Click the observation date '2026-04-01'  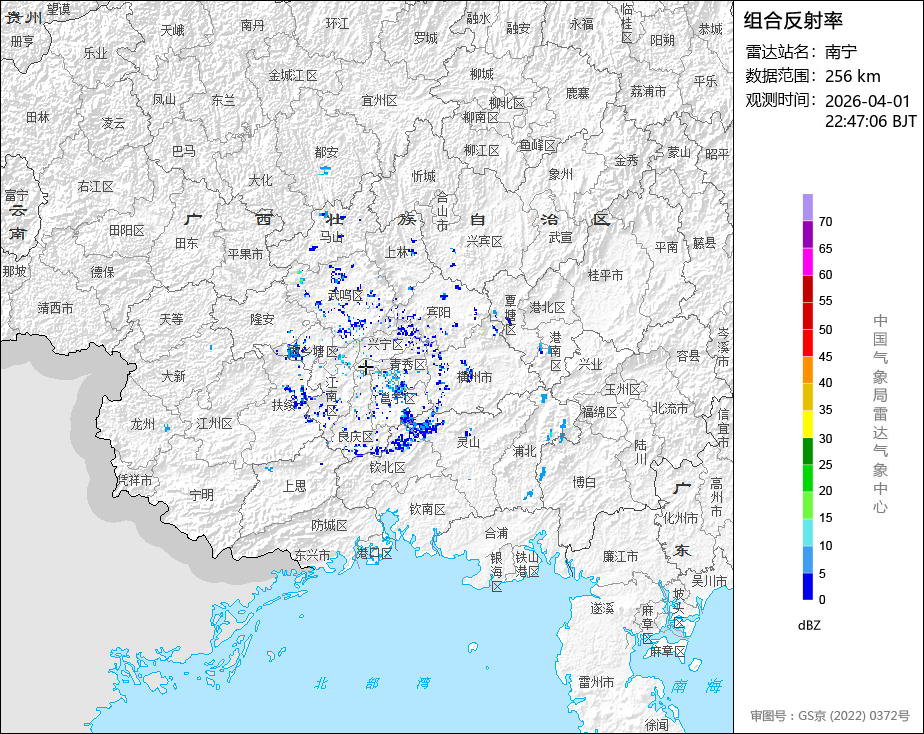867,101
